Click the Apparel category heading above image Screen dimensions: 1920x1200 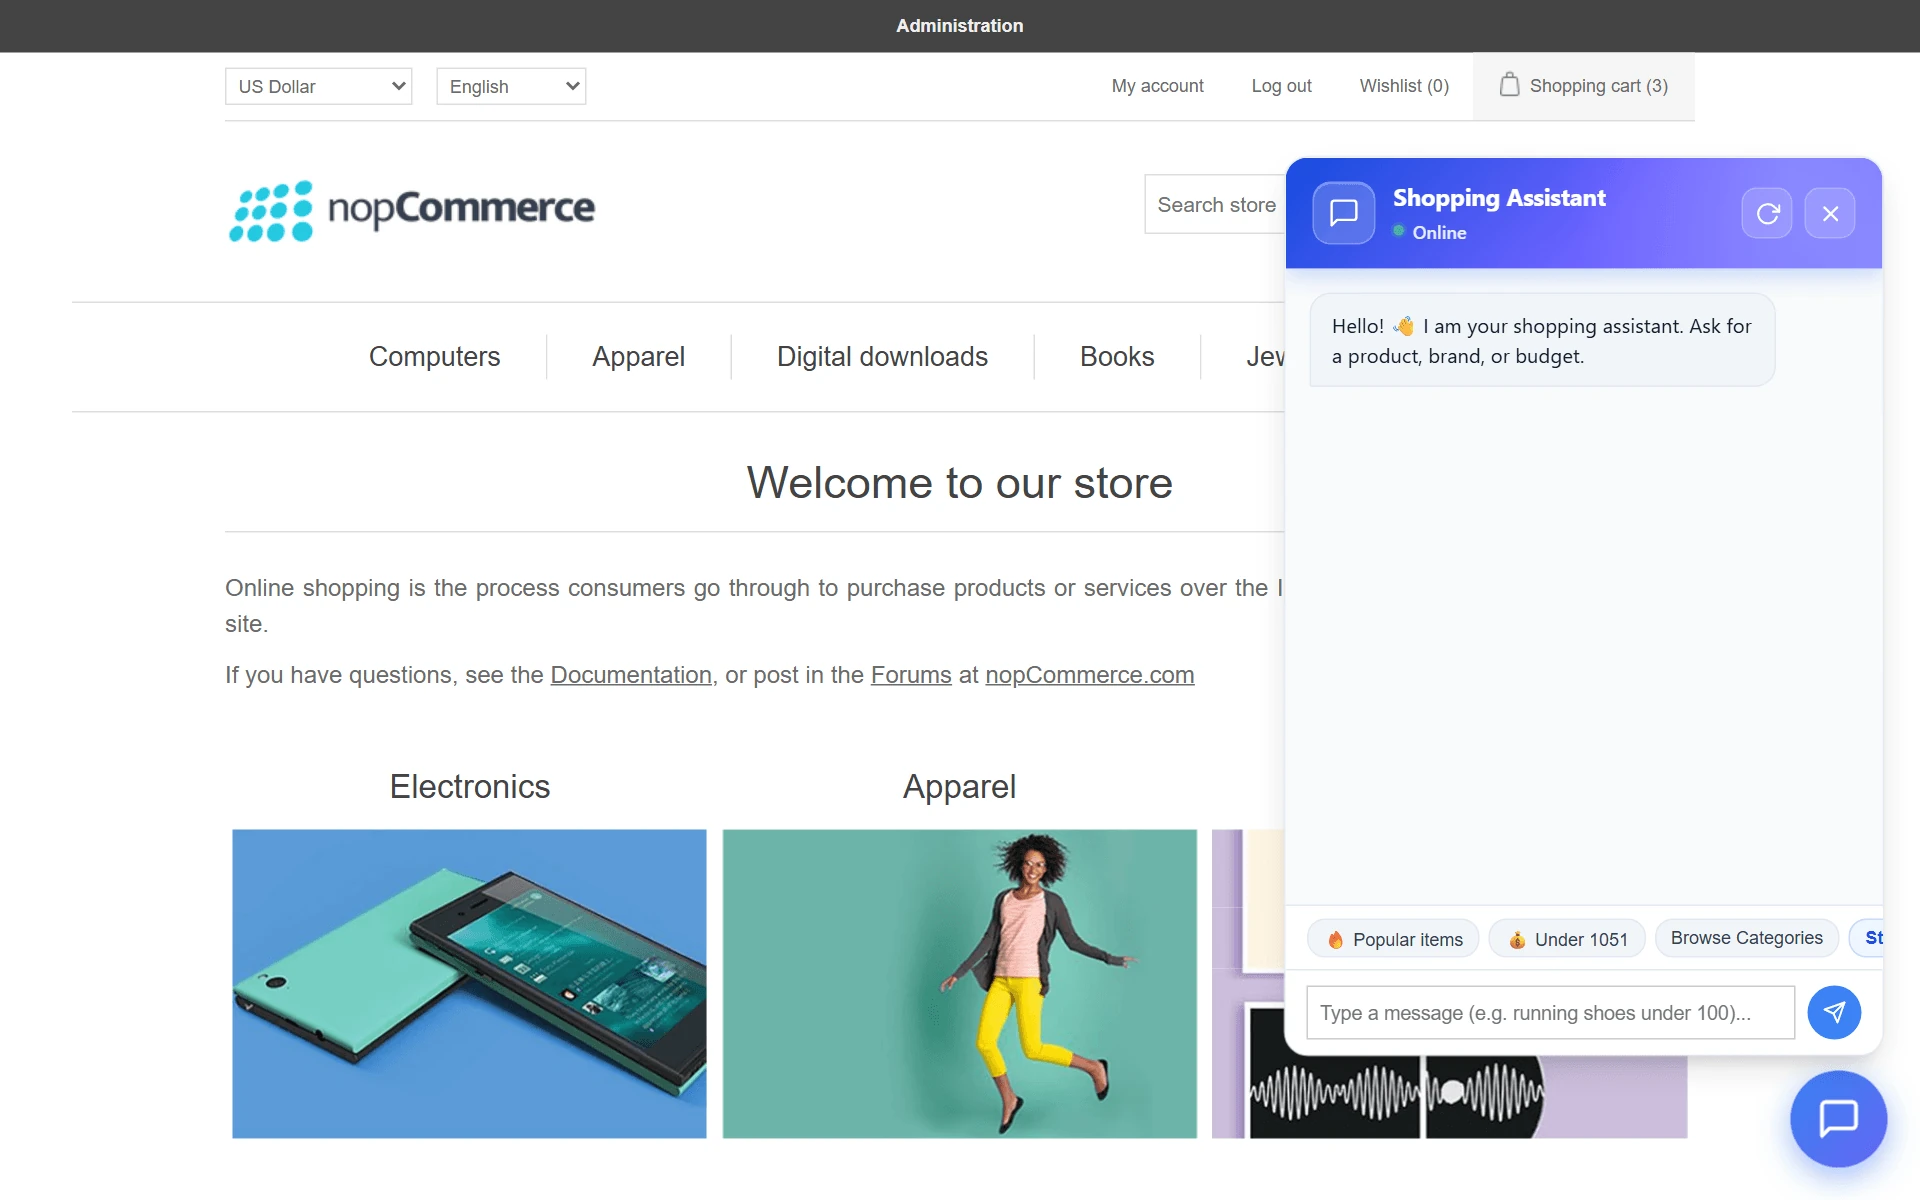click(x=959, y=787)
